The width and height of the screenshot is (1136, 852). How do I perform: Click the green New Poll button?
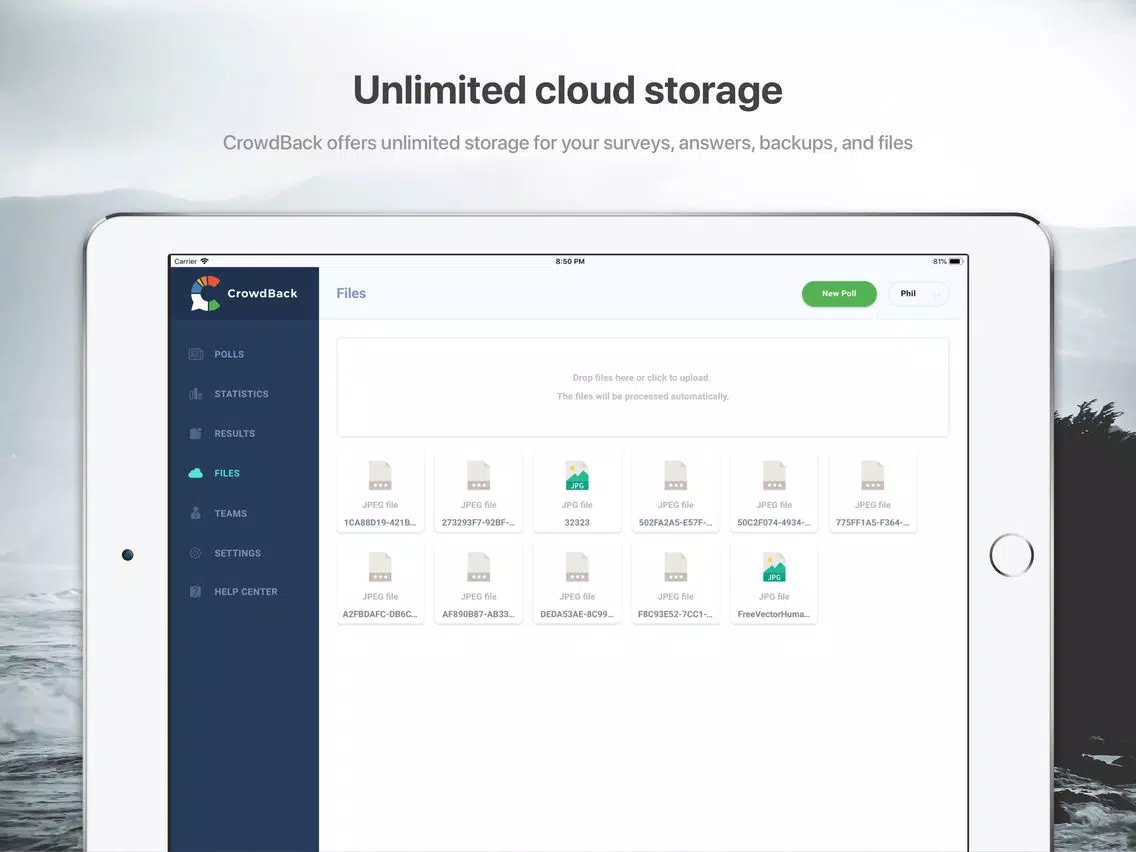click(x=839, y=293)
